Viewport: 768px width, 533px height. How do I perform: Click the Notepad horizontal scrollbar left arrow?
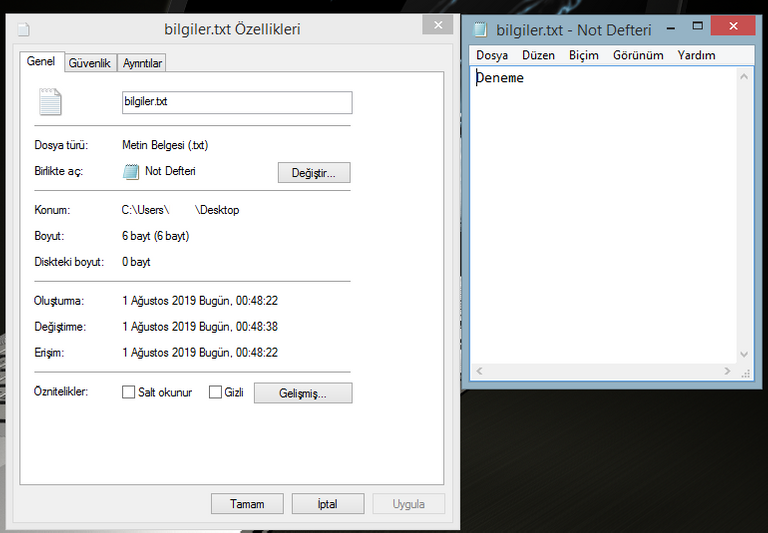tap(479, 371)
